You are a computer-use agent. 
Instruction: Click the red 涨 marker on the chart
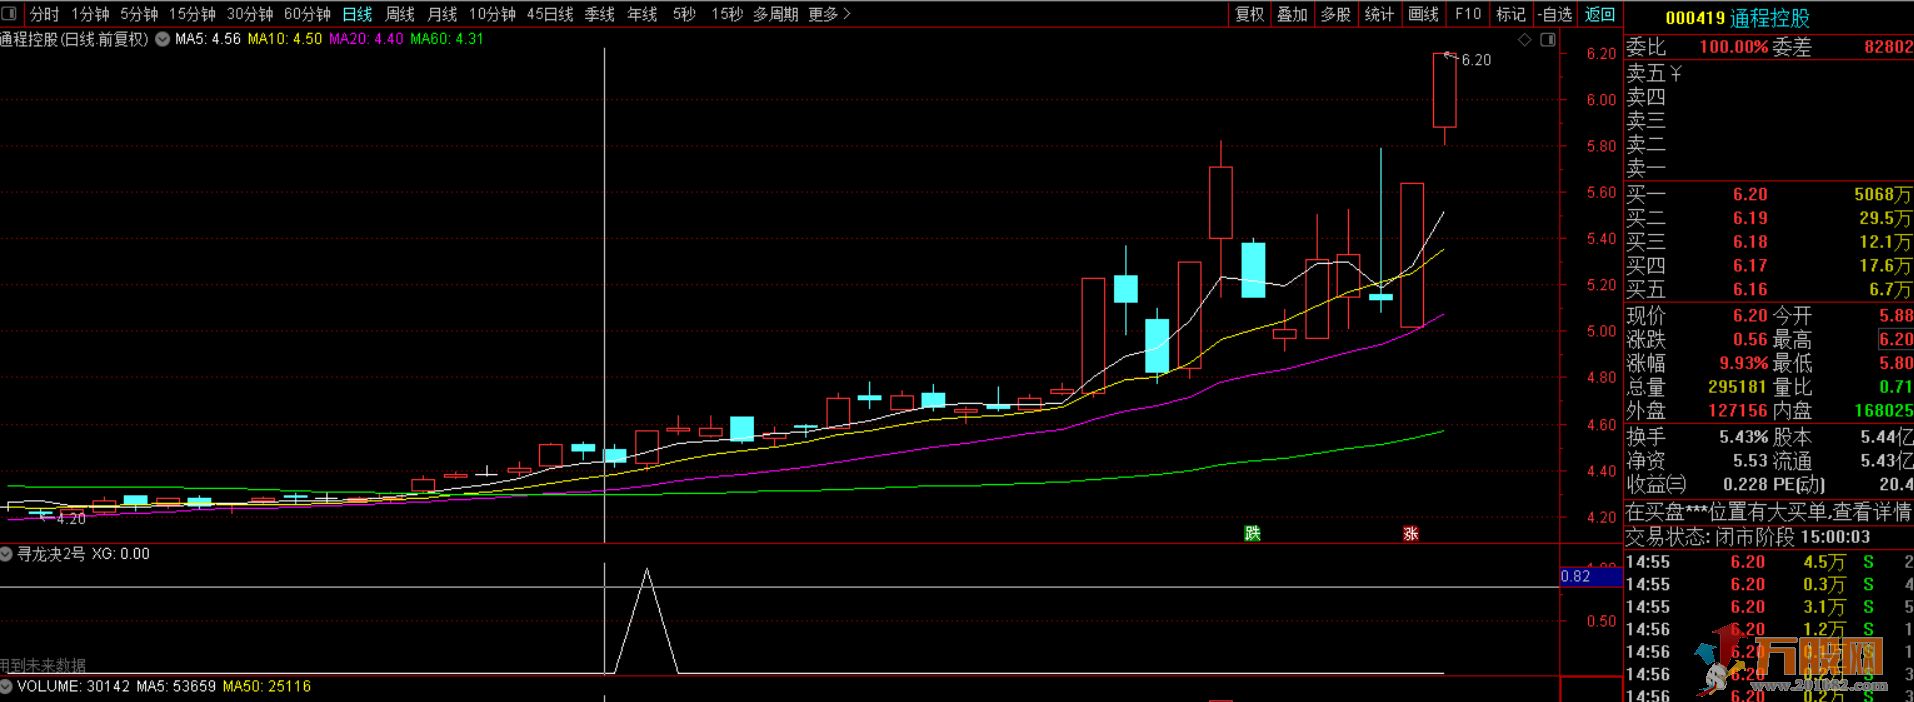click(1411, 533)
